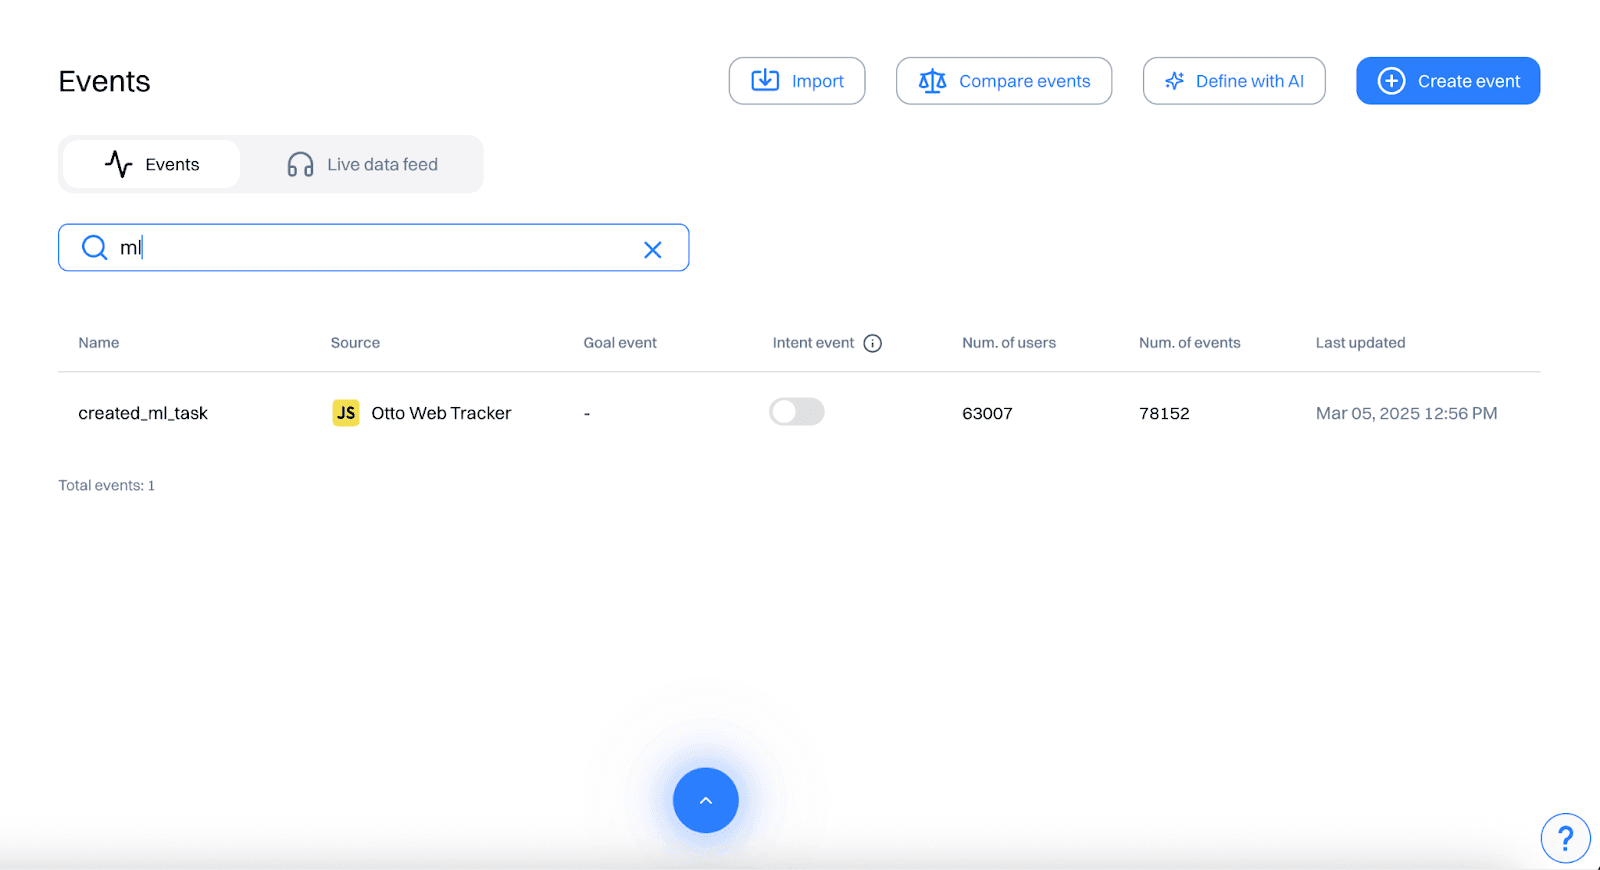Click the JS source icon for Otto Web Tracker

click(346, 413)
